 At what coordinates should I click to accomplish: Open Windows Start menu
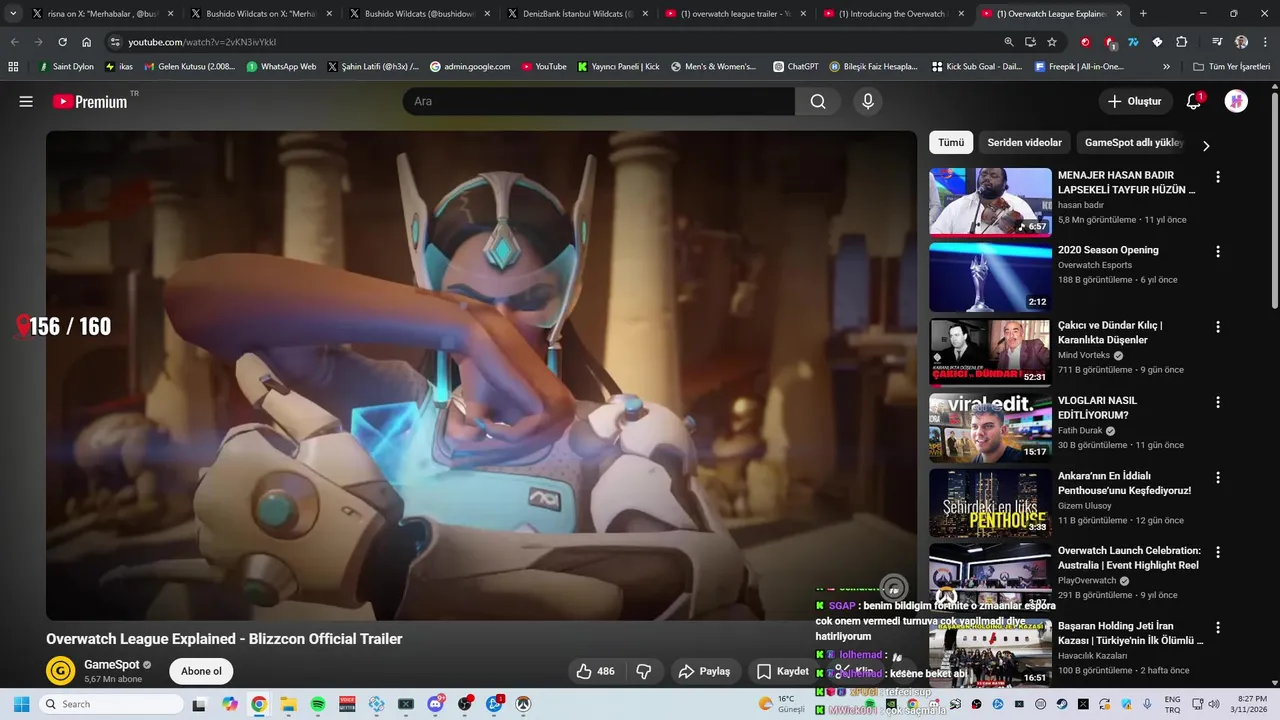click(21, 704)
